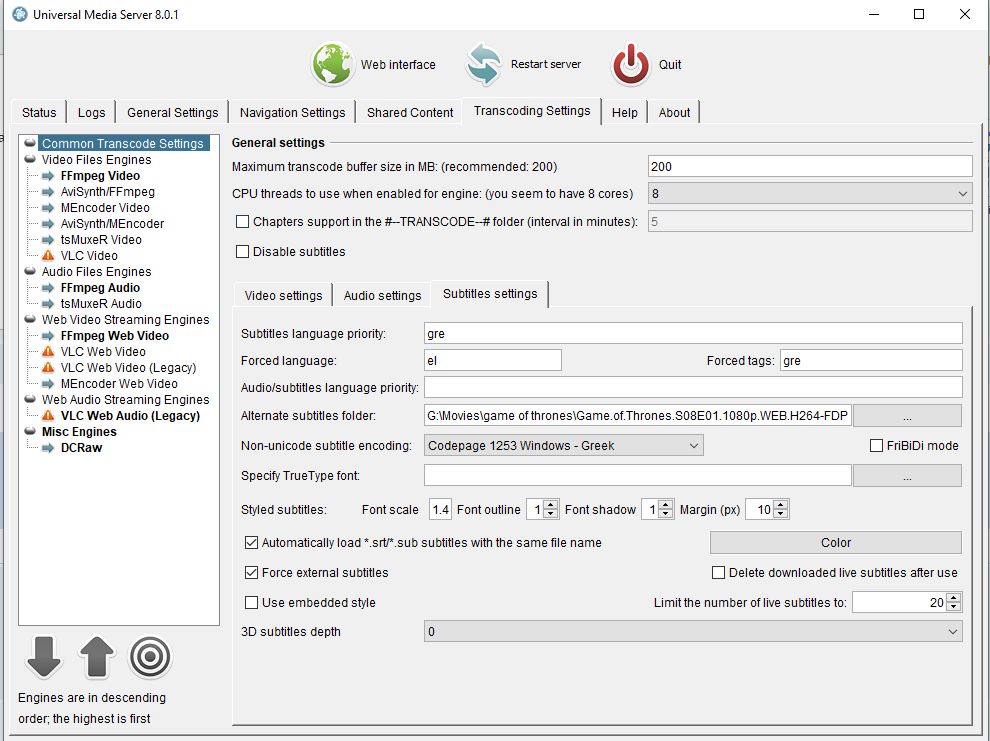Click the Maximum transcode buffer size field
Image resolution: width=990 pixels, height=741 pixels.
pos(810,167)
